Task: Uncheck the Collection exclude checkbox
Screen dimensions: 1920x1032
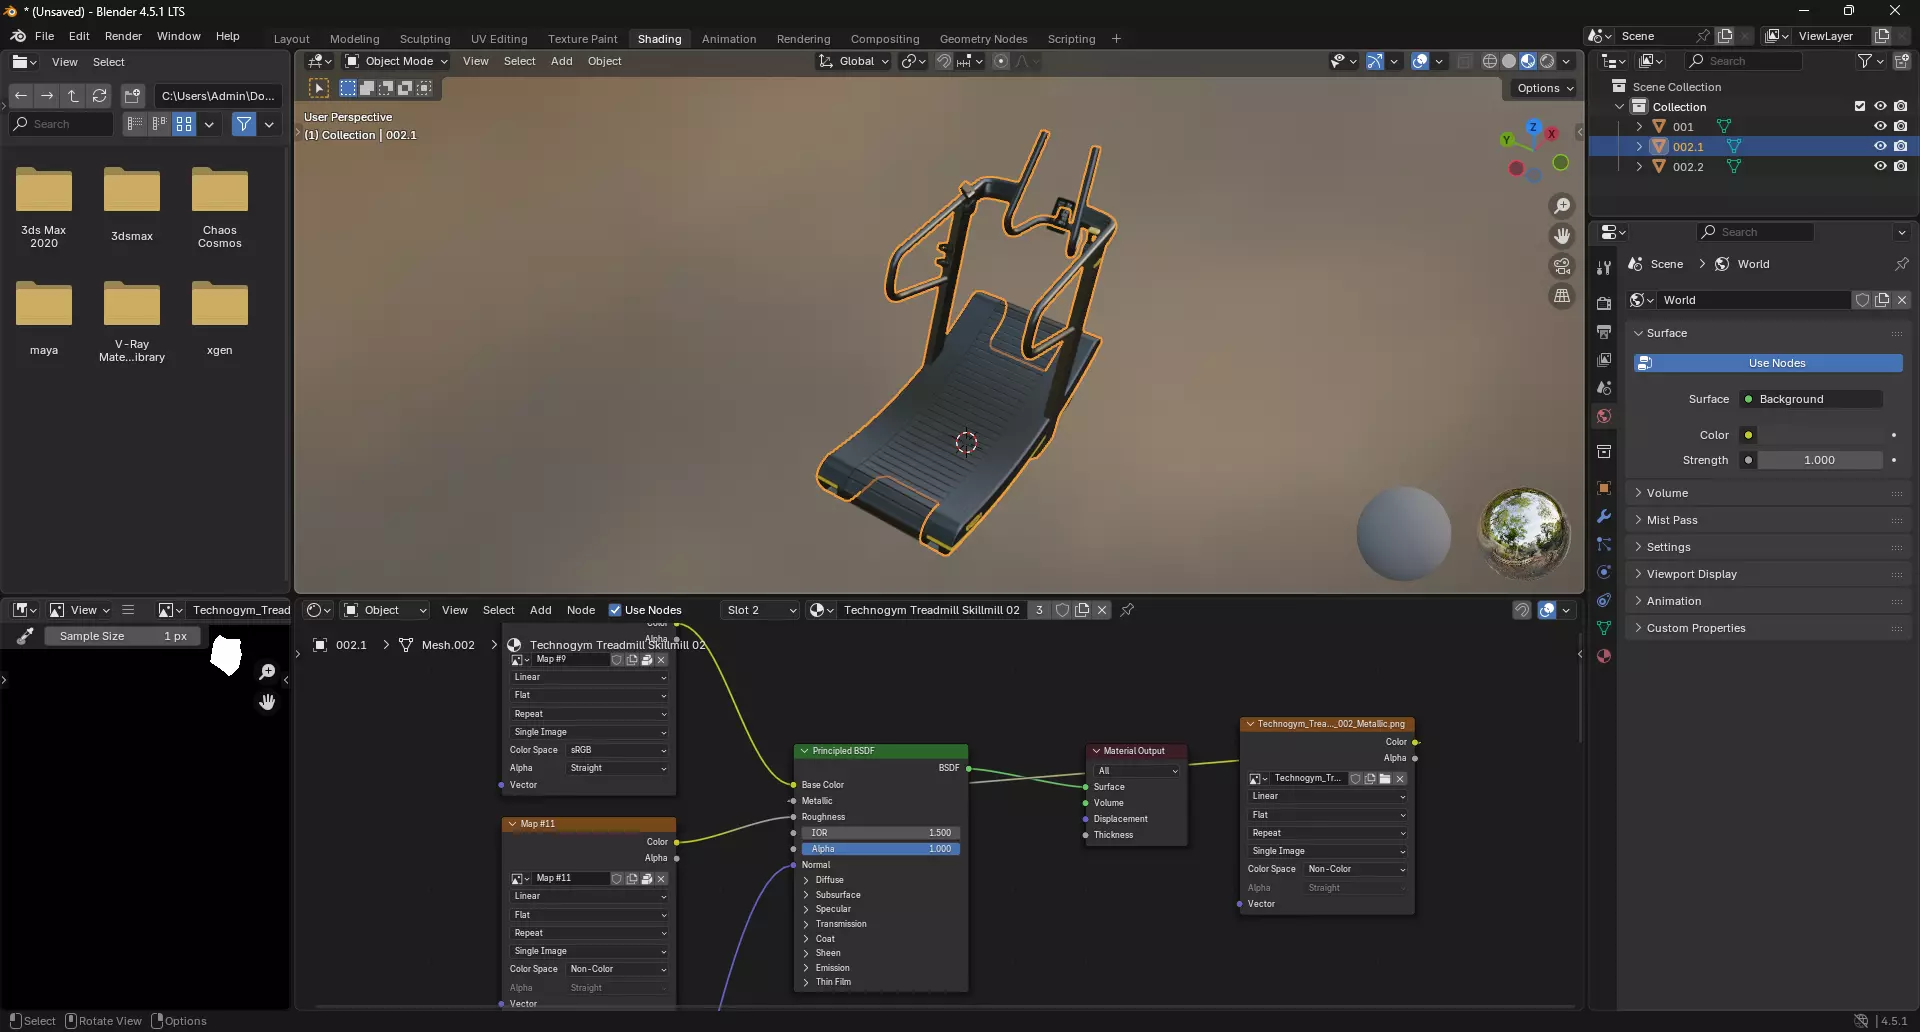Action: [x=1860, y=107]
